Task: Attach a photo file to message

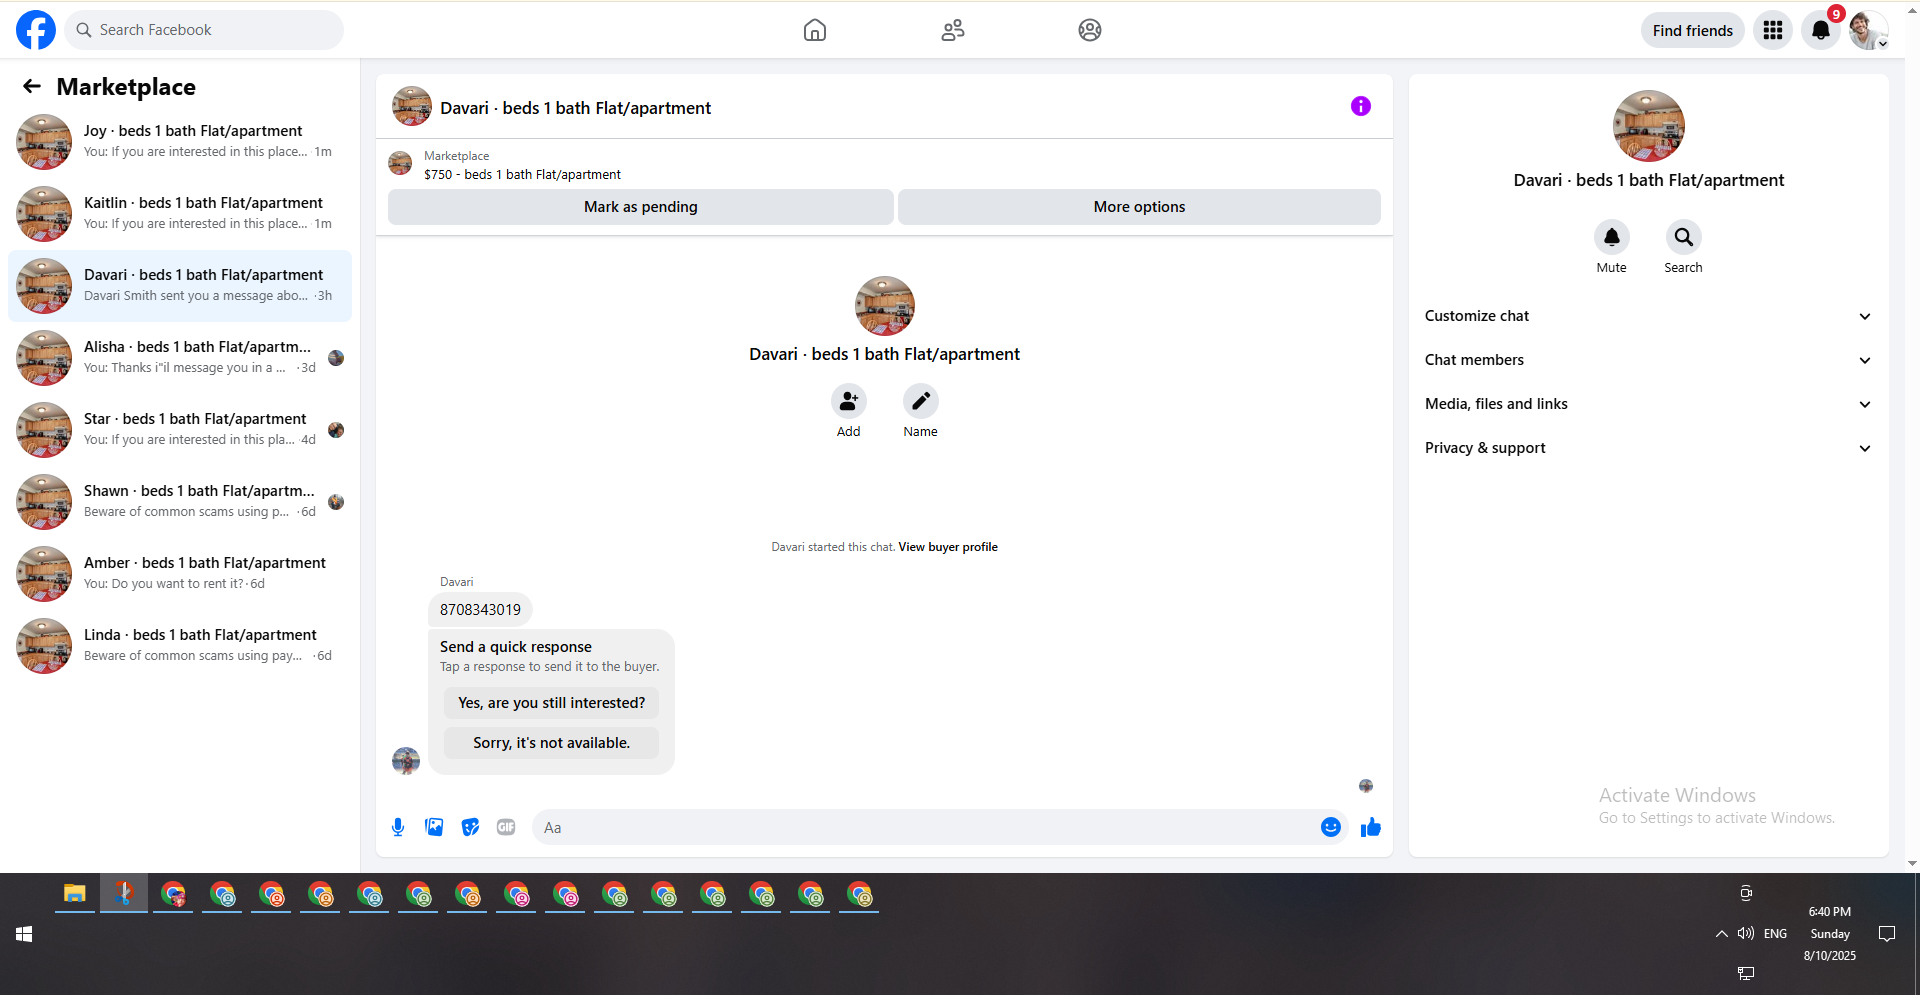Action: click(x=434, y=827)
